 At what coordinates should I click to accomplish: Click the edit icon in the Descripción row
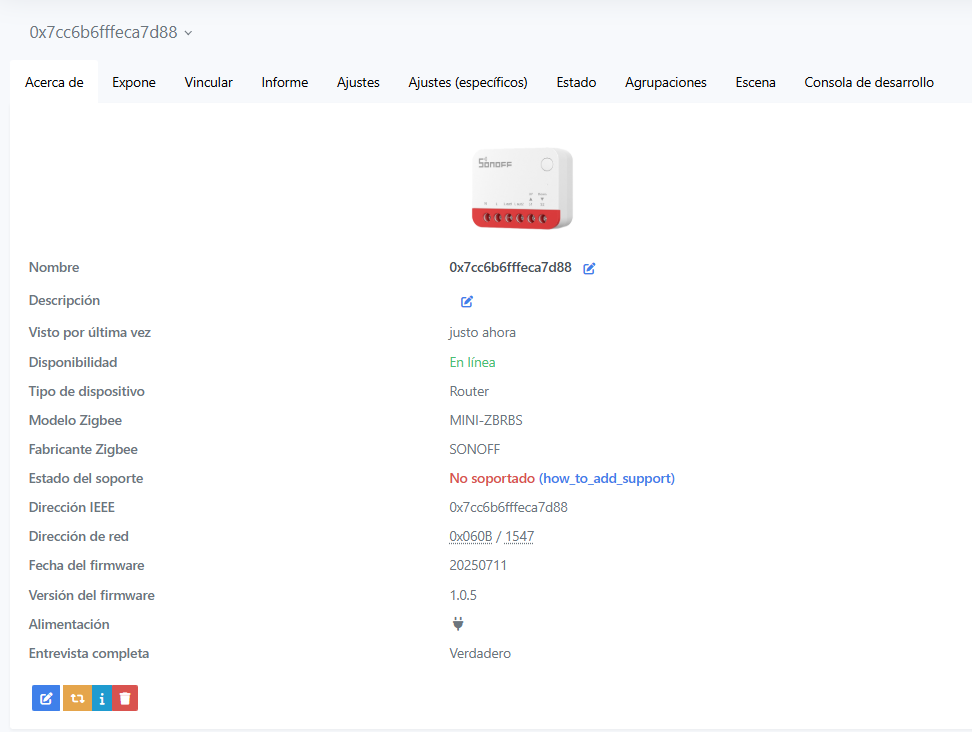pos(467,301)
